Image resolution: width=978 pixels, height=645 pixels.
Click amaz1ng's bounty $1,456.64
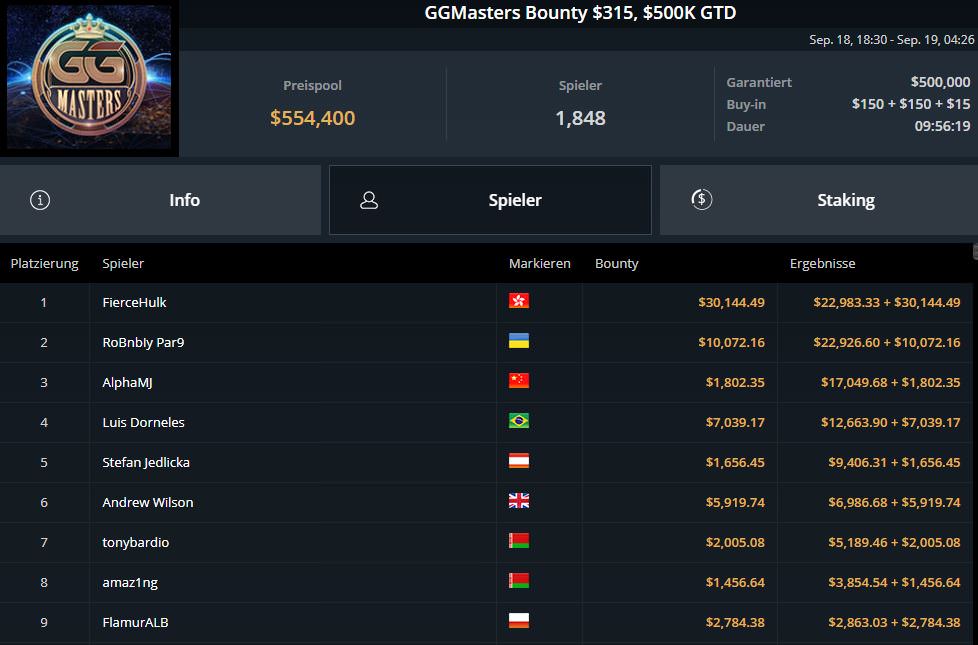coord(735,582)
